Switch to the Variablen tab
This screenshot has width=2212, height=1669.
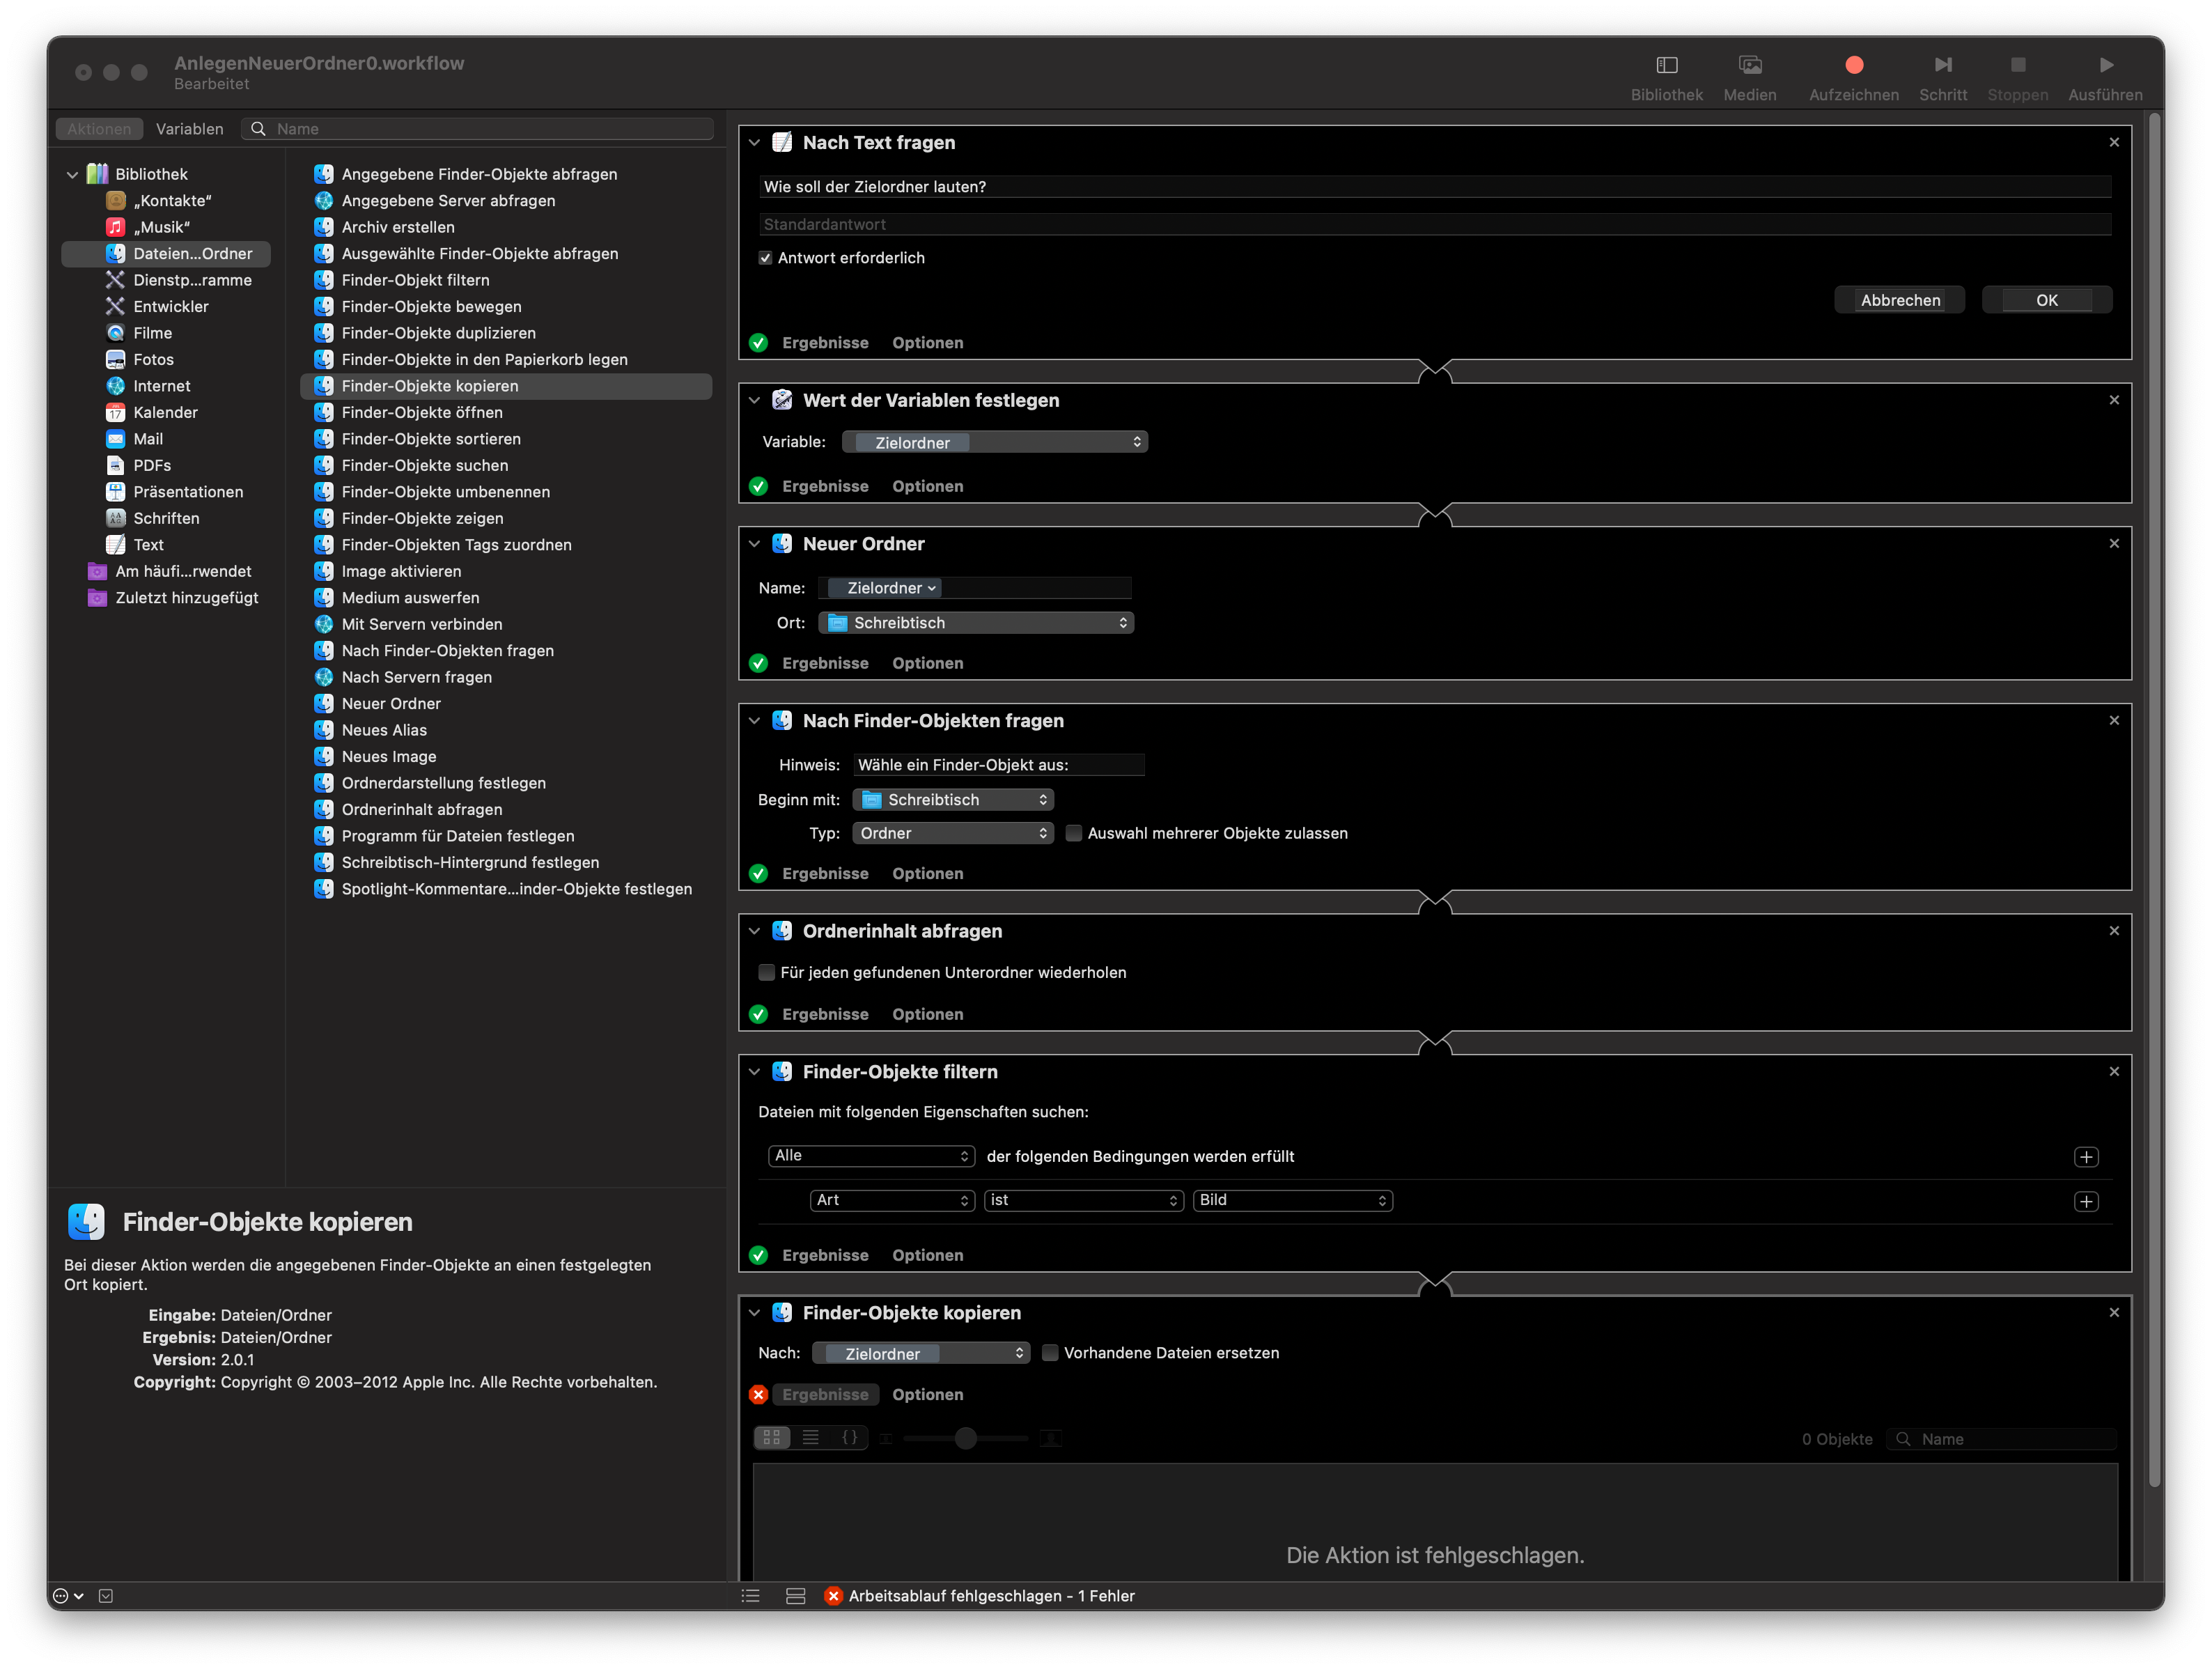(189, 129)
